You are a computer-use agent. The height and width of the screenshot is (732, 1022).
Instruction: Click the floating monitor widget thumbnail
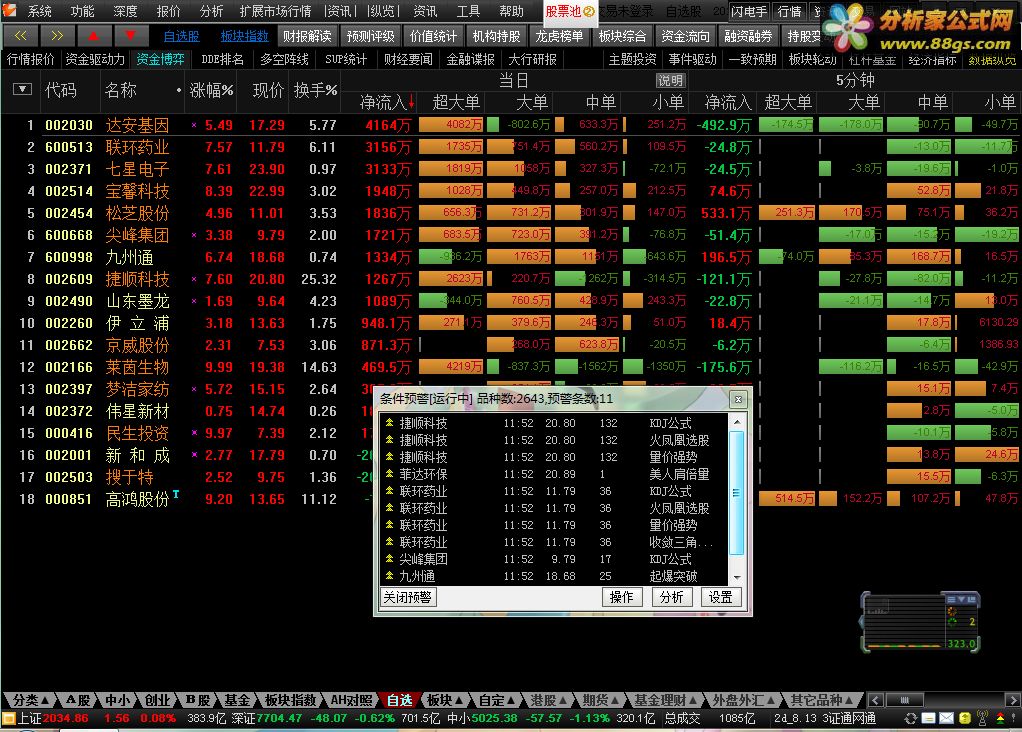(920, 621)
